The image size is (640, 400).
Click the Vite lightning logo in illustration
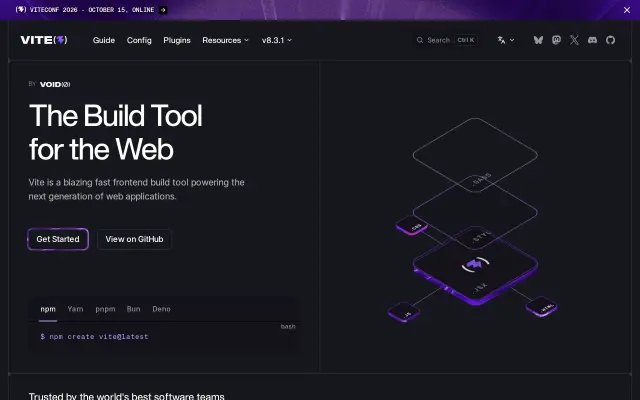click(475, 264)
